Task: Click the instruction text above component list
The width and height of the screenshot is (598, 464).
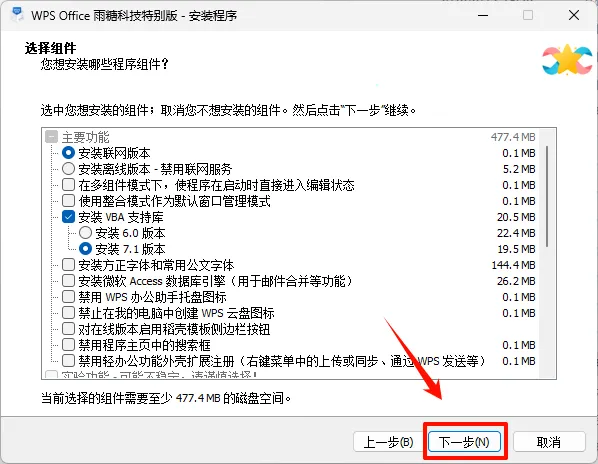Action: click(228, 111)
